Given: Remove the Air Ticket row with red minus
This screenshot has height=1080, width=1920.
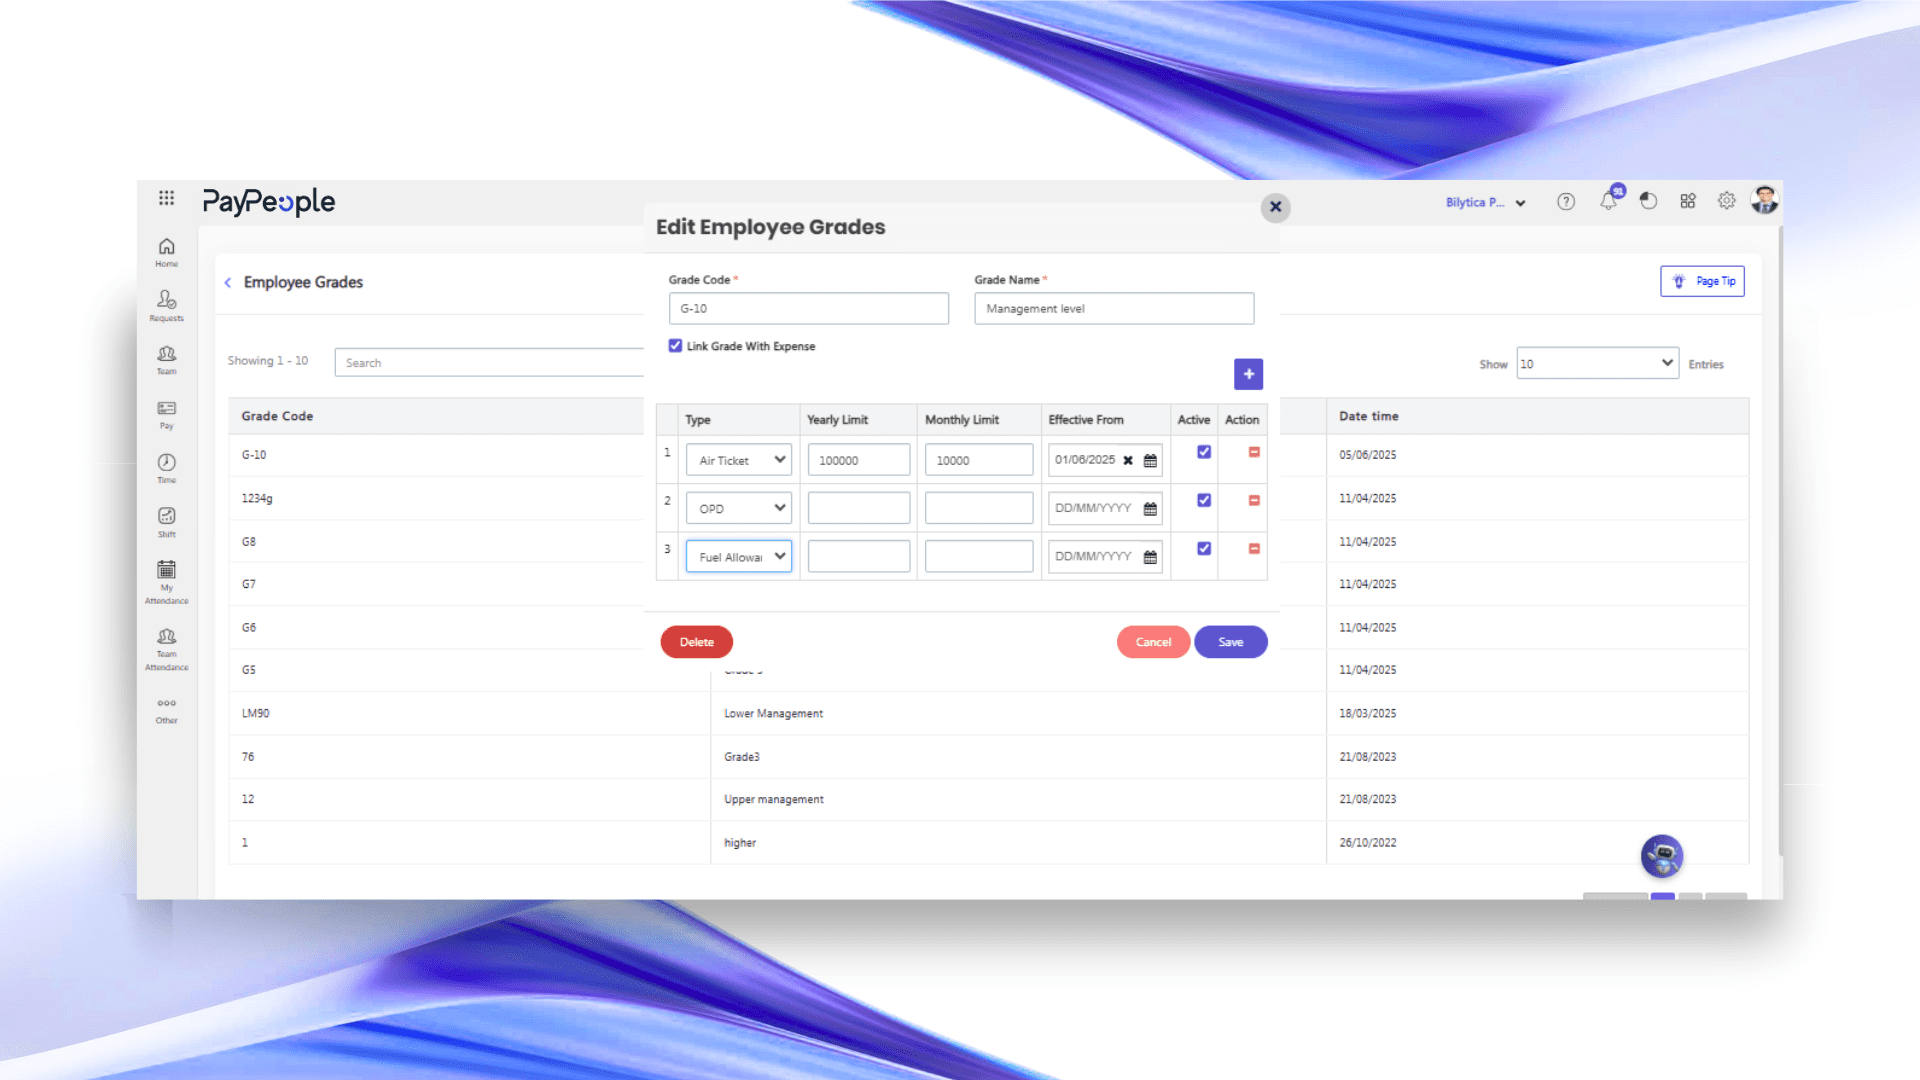Looking at the screenshot, I should tap(1254, 452).
